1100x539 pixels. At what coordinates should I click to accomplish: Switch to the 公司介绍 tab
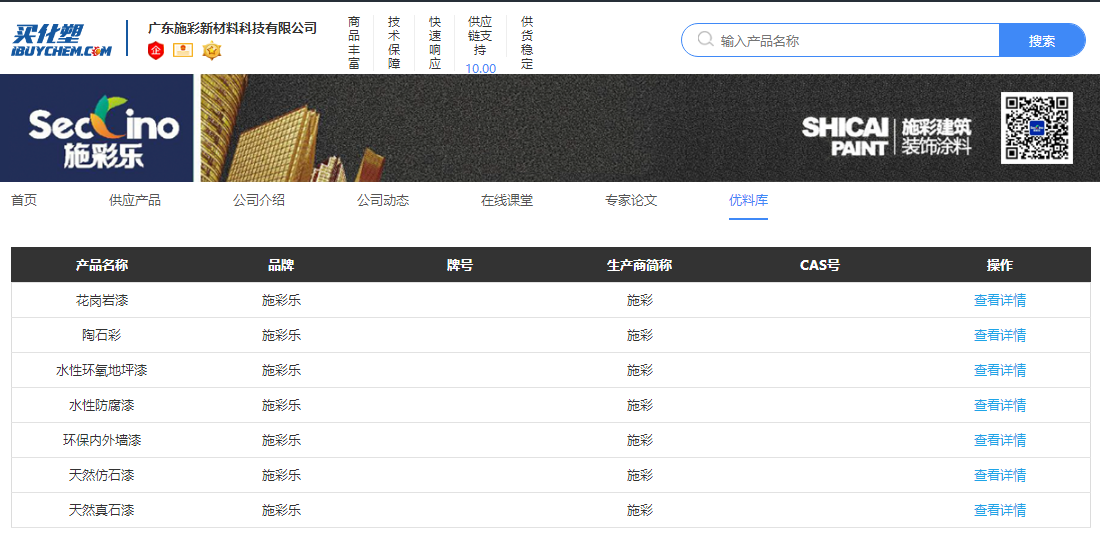[x=259, y=201]
